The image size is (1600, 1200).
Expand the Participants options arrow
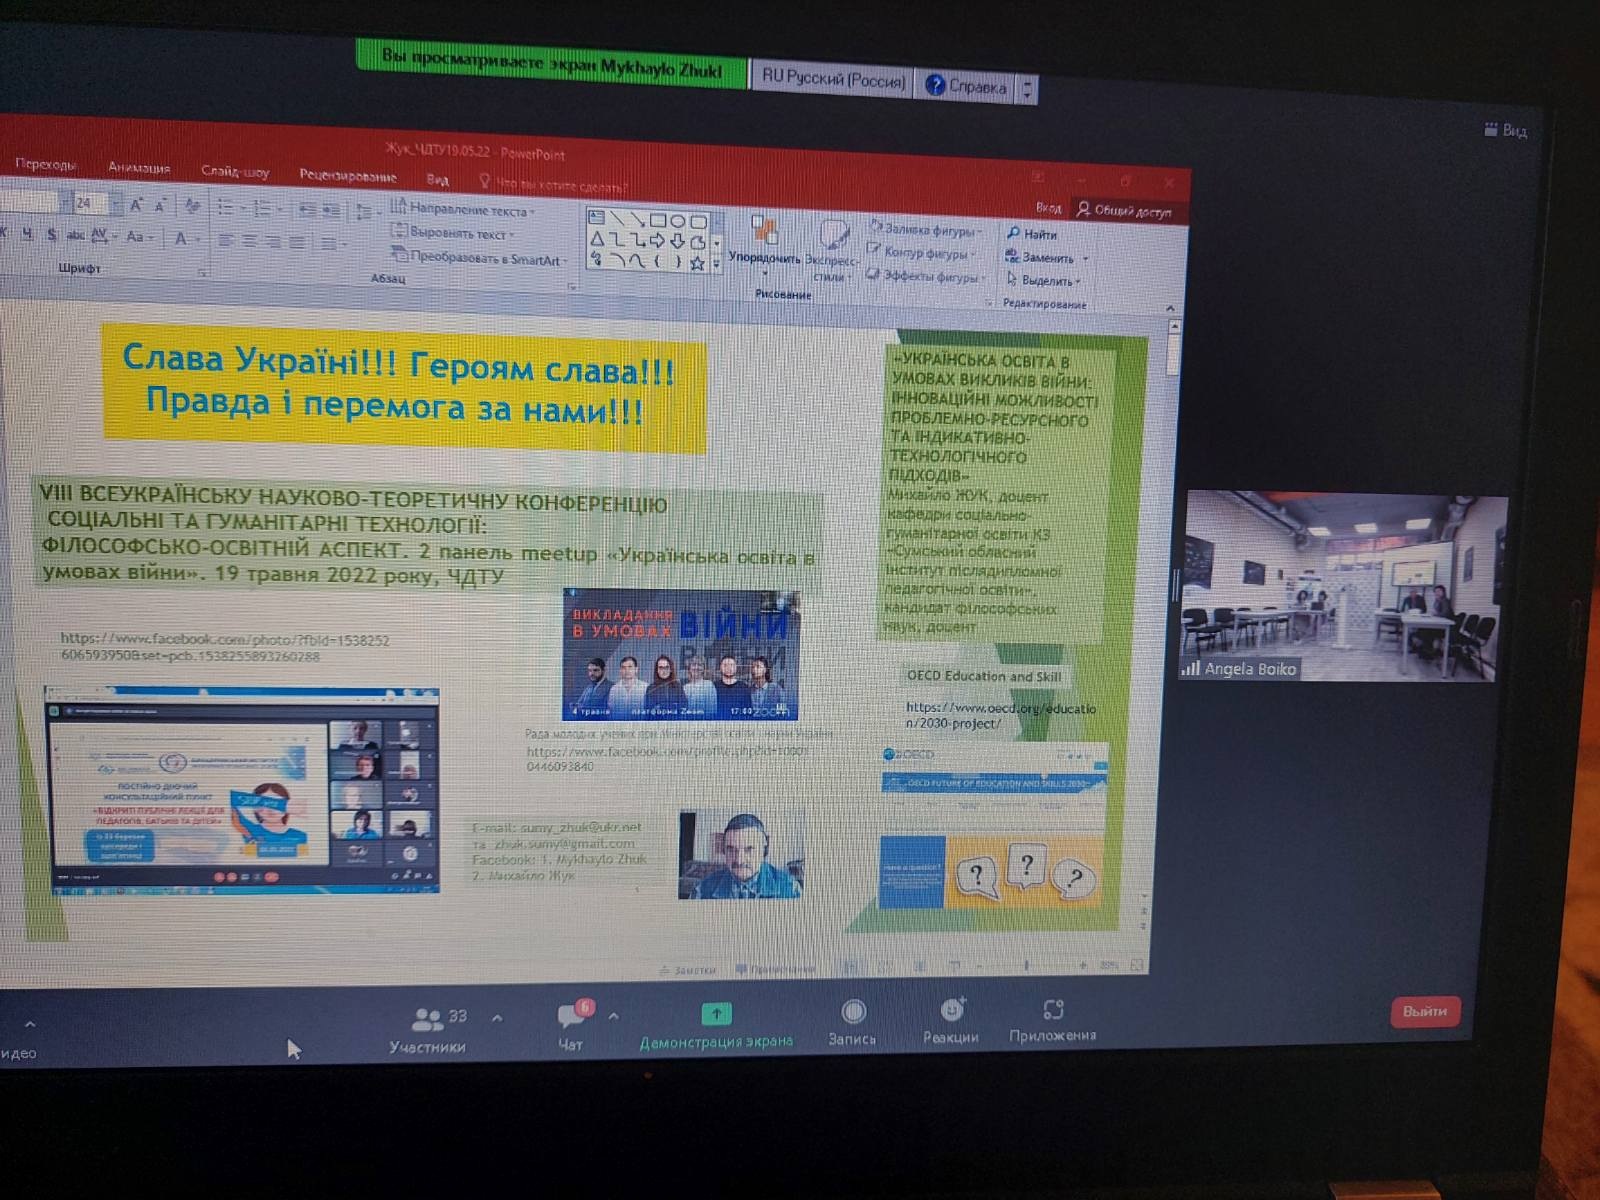pyautogui.click(x=497, y=1018)
